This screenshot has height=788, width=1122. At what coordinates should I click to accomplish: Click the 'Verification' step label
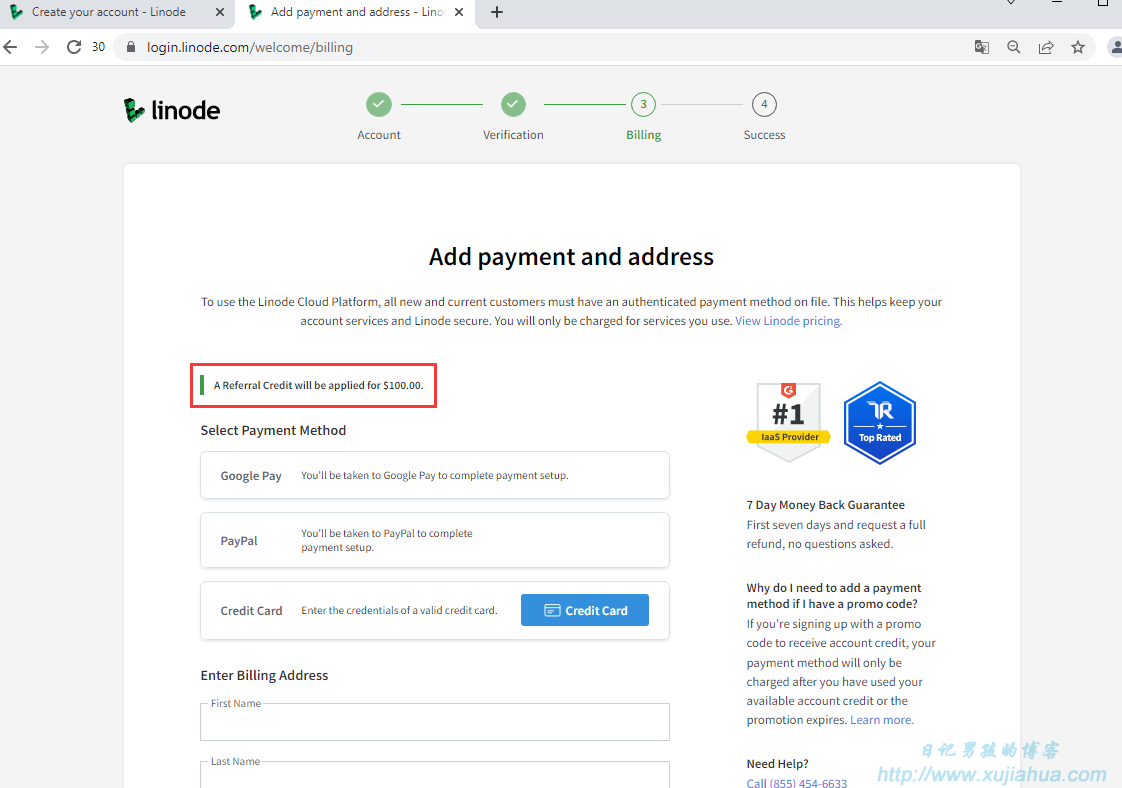(x=513, y=135)
